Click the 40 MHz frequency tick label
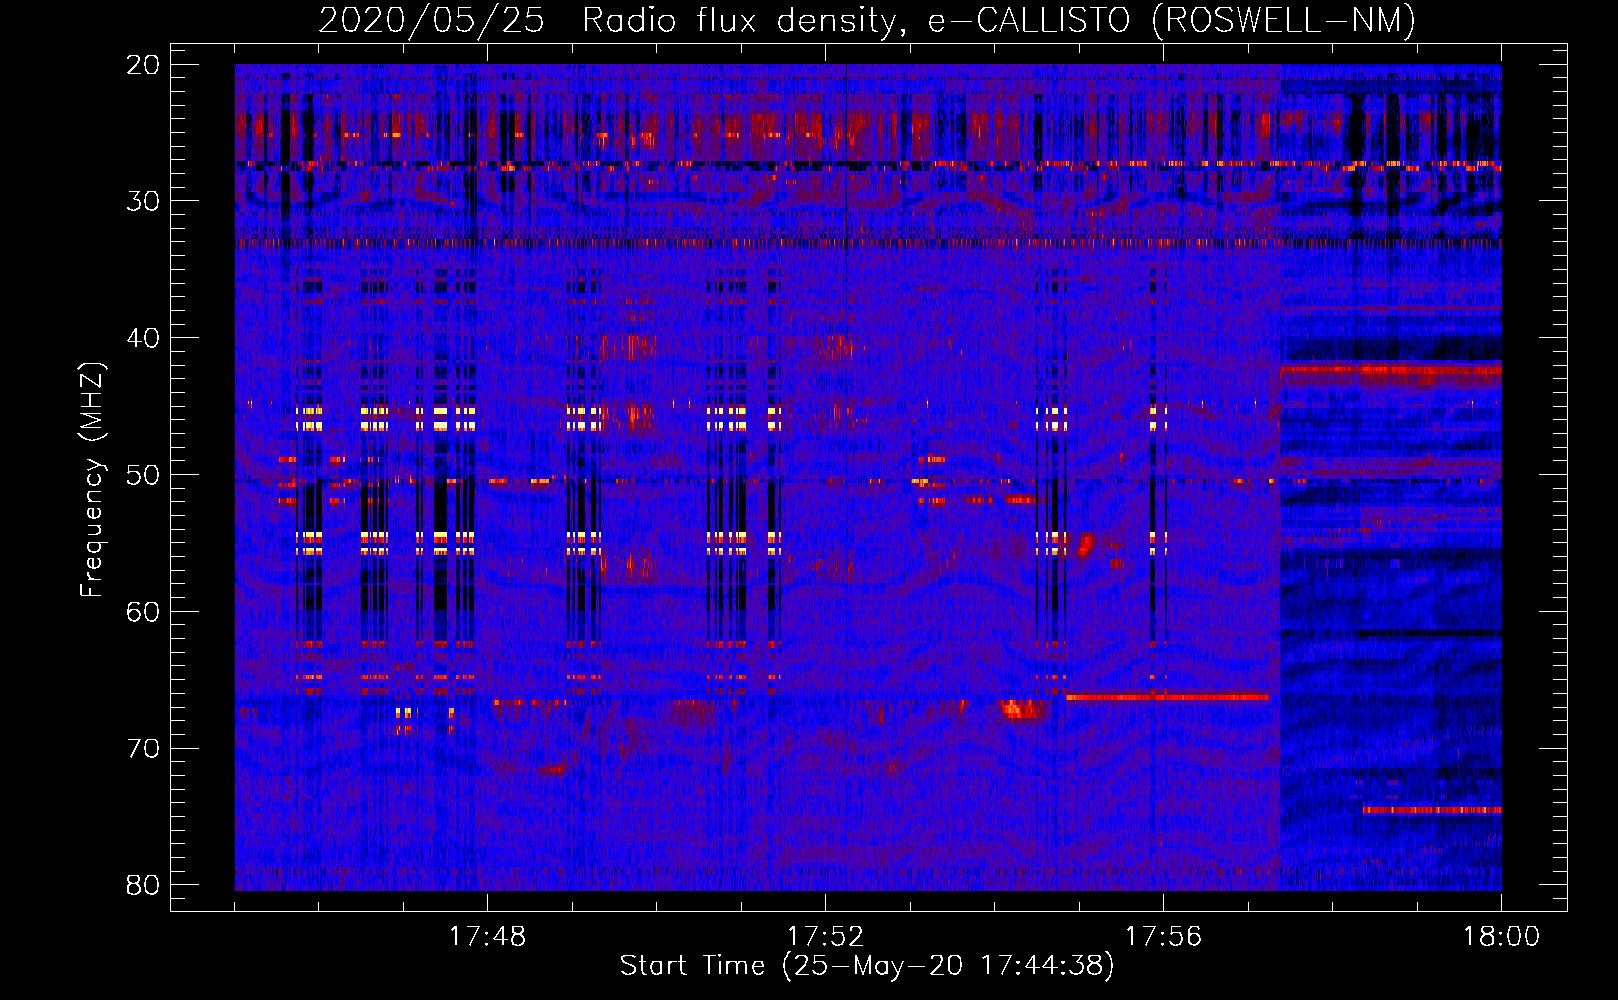 [144, 338]
